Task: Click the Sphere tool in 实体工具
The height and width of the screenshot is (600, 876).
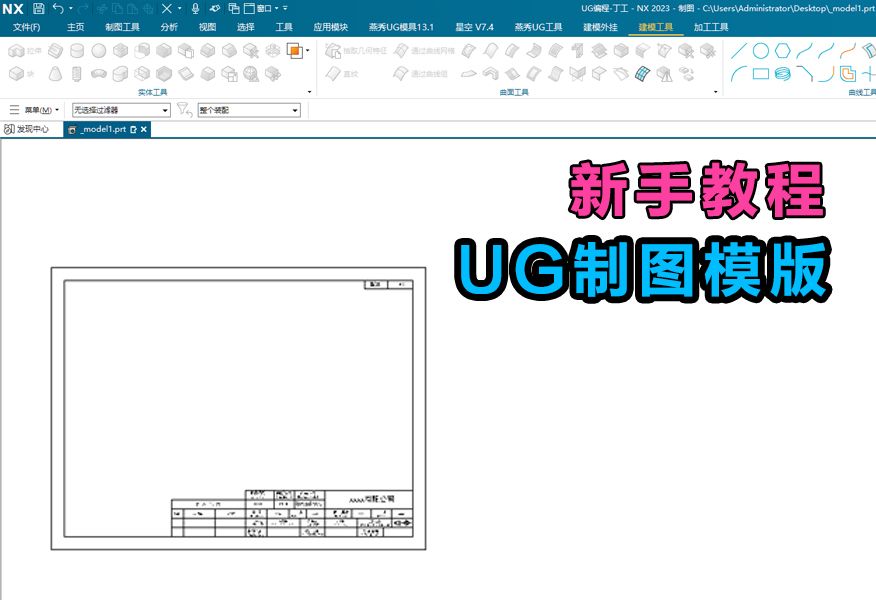Action: tap(97, 51)
